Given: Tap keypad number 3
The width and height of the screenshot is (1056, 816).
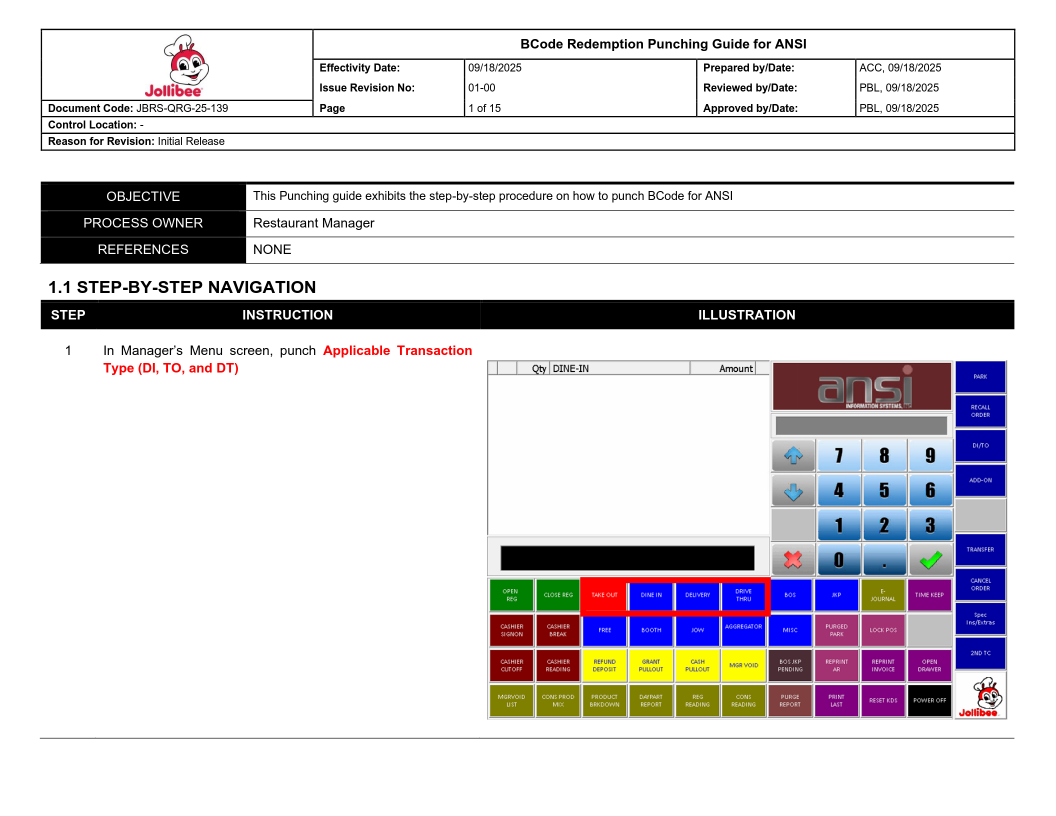Looking at the screenshot, I should click(930, 525).
